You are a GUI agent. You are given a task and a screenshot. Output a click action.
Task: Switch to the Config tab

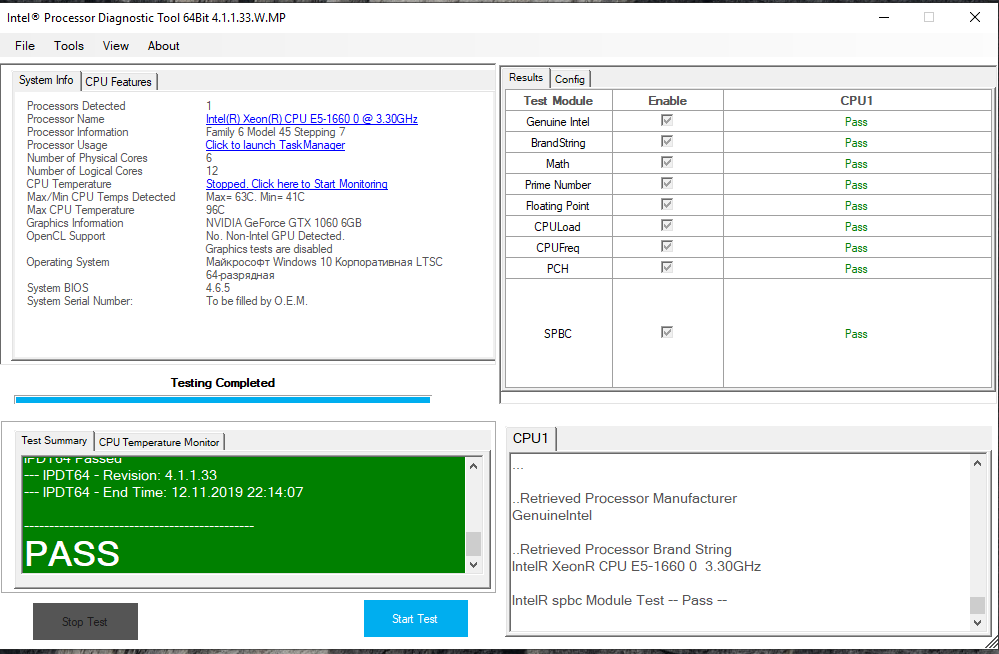(570, 79)
